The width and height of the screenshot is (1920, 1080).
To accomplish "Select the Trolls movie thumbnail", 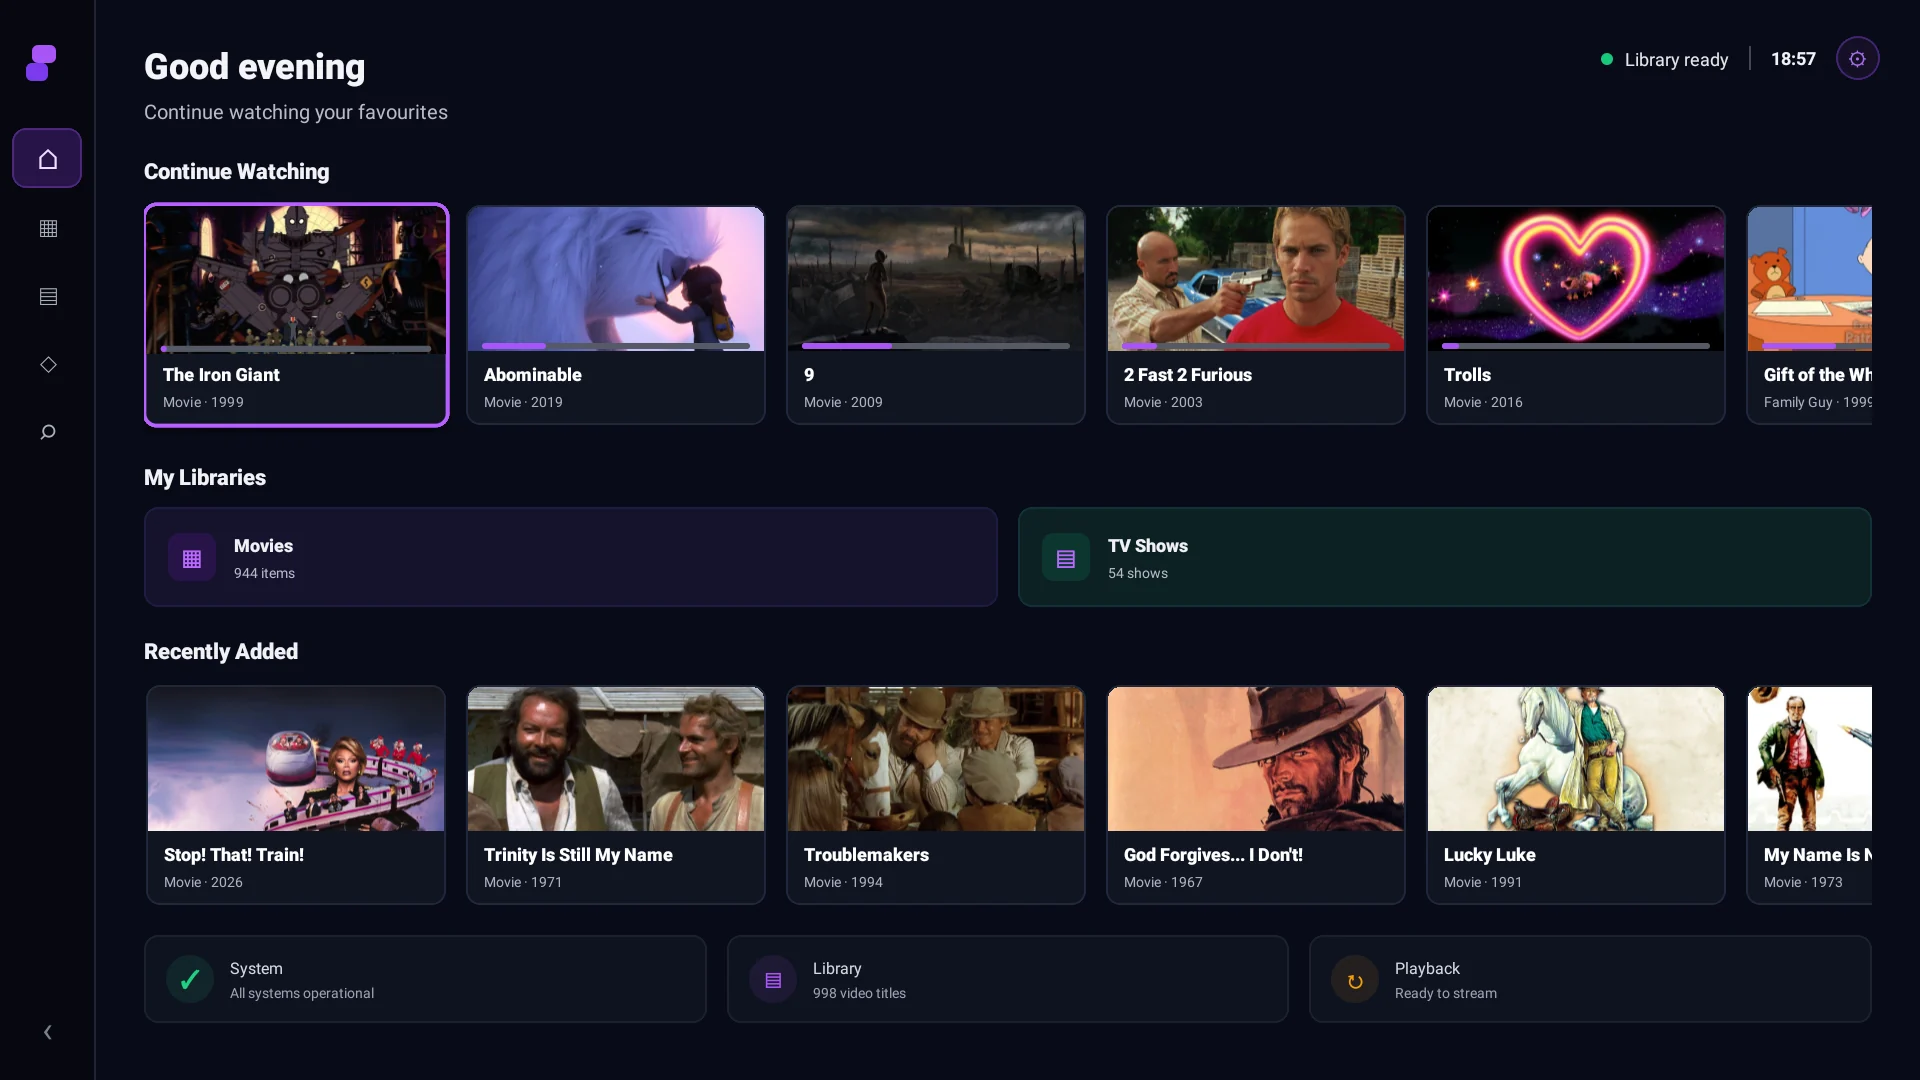I will [1576, 279].
